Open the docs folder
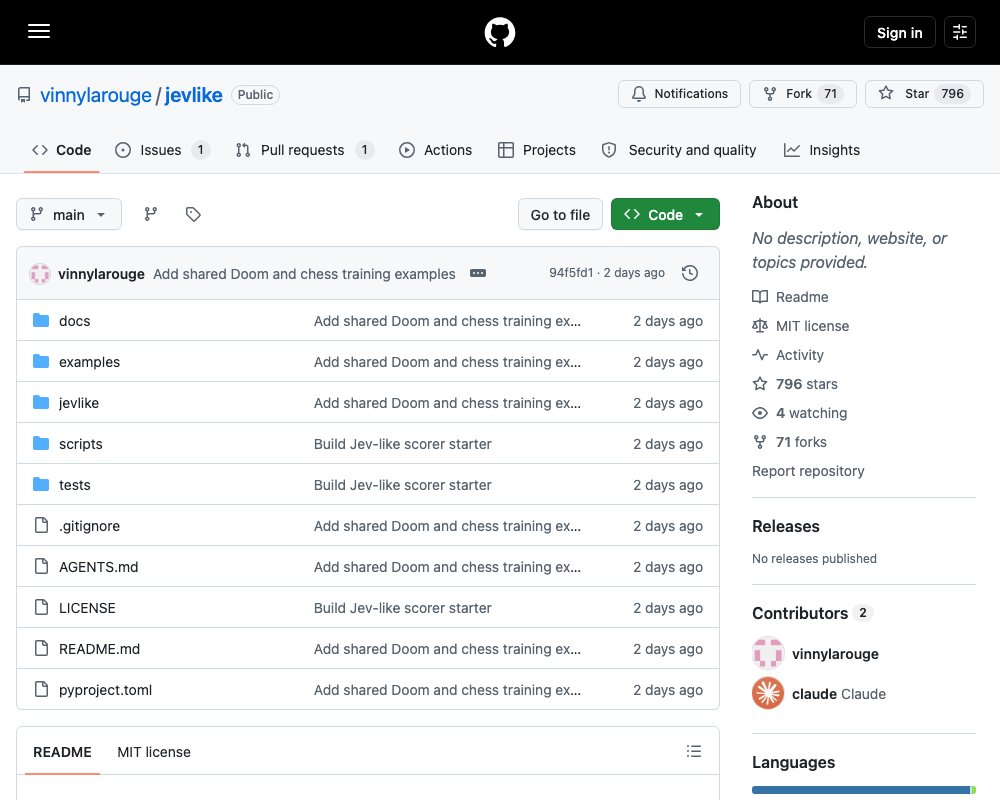Viewport: 1000px width, 800px height. (75, 321)
